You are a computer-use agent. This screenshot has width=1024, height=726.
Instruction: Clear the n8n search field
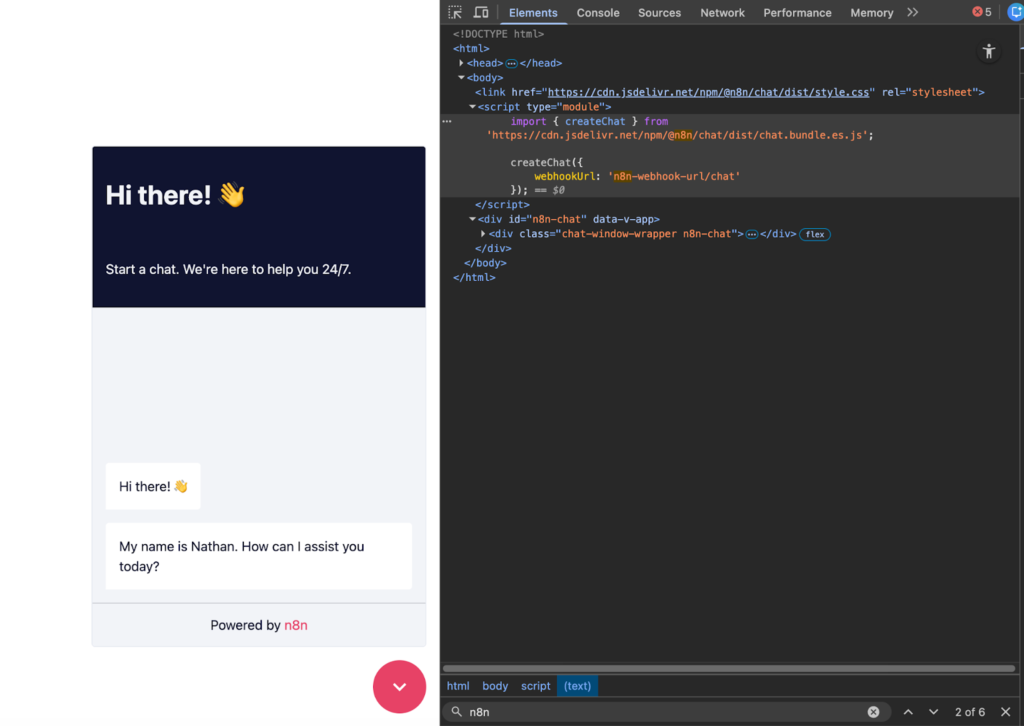[873, 712]
